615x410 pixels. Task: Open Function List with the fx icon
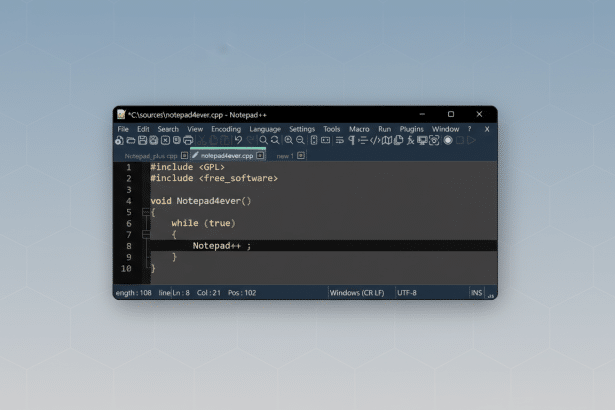410,140
